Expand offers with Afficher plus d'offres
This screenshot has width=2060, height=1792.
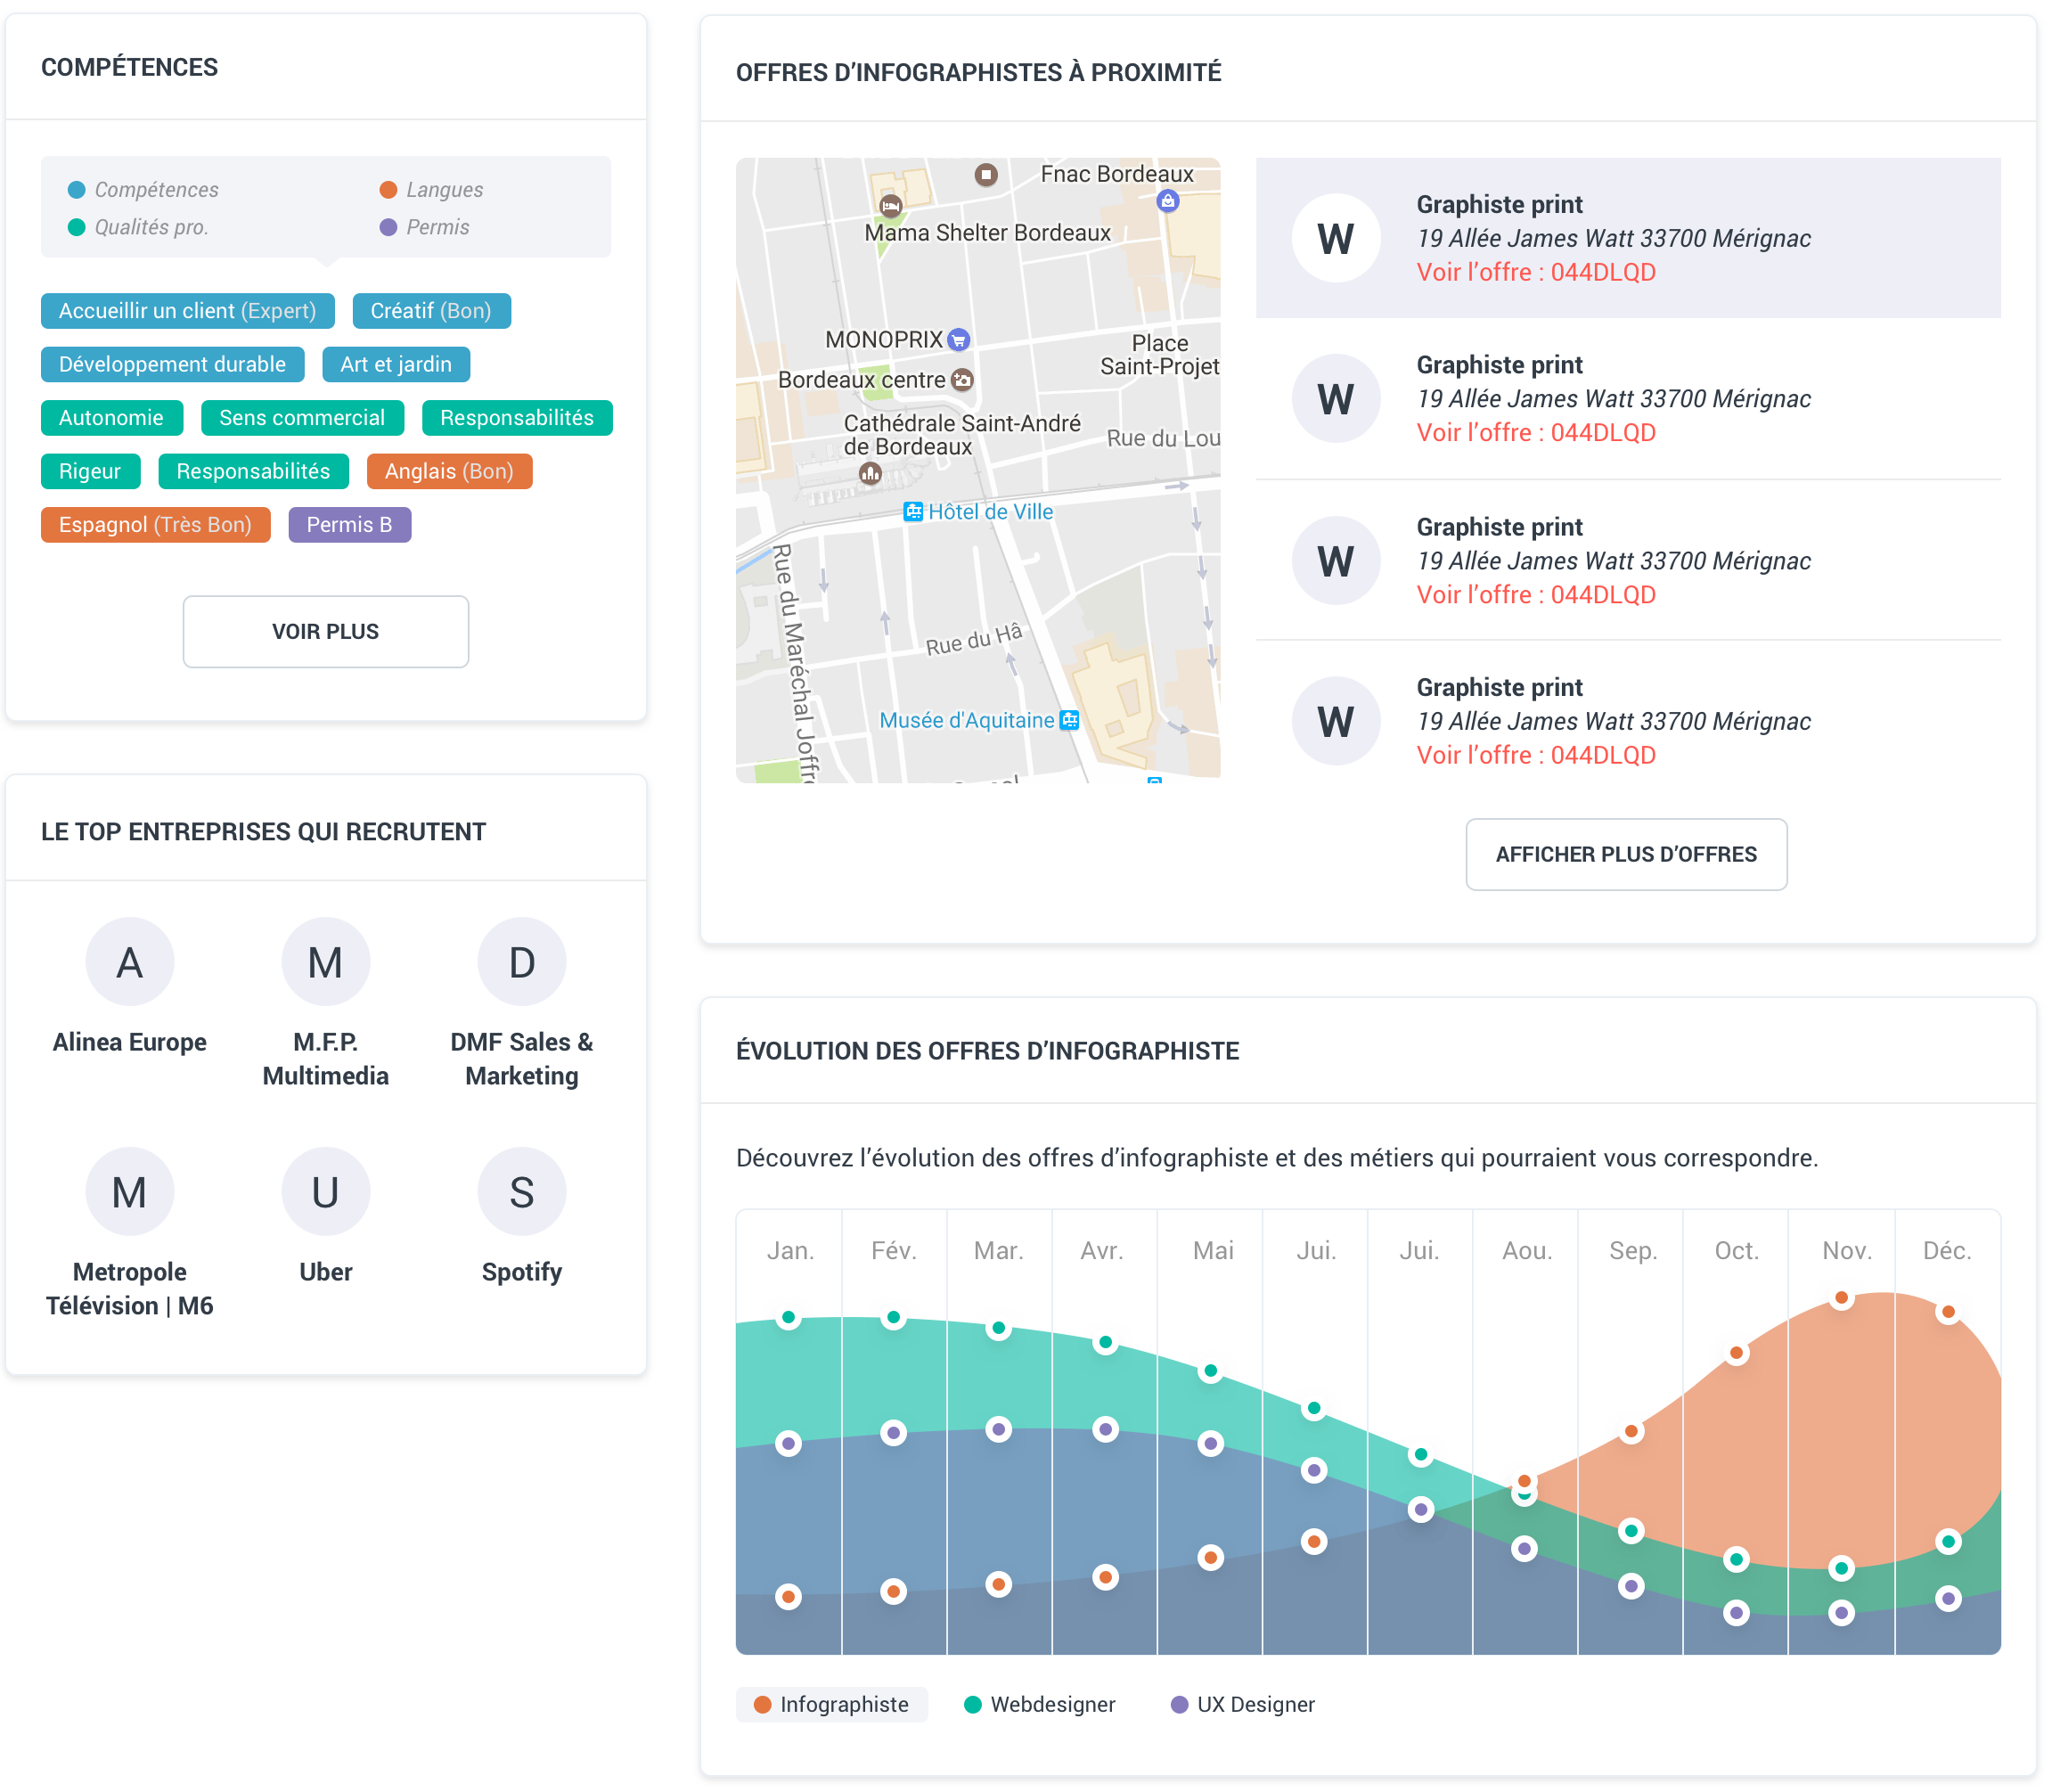[1626, 855]
